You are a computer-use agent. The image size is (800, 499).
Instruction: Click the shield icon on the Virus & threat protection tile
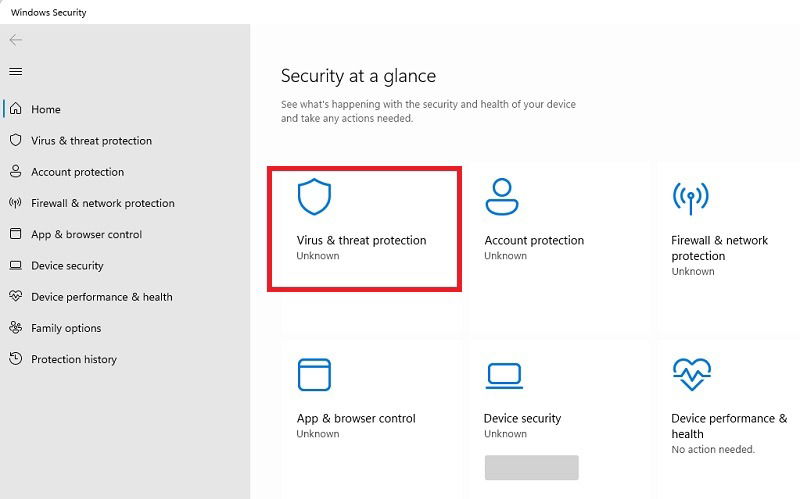coord(314,196)
